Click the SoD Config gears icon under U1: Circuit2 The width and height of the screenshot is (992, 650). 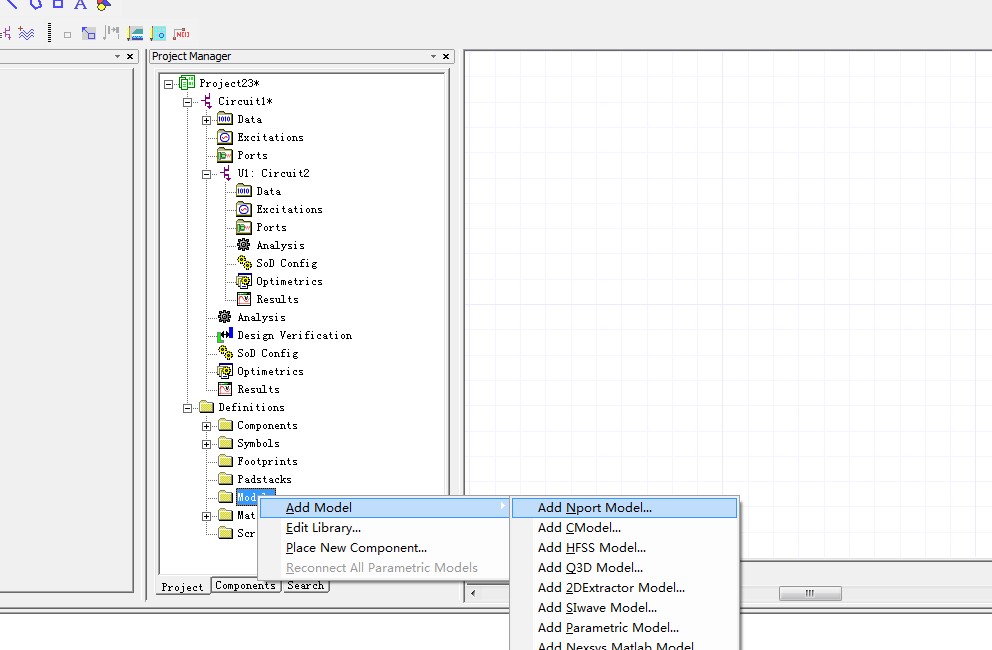point(244,263)
